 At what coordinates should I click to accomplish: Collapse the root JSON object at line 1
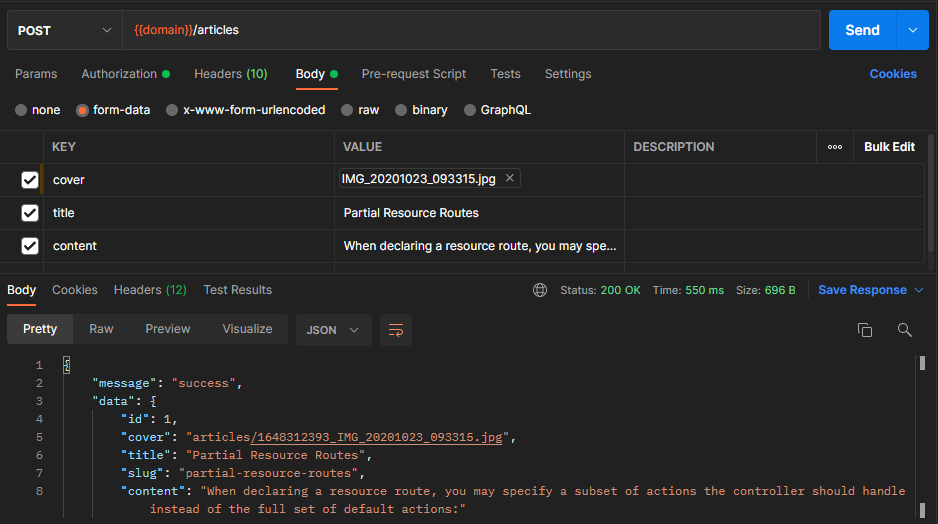coord(66,365)
